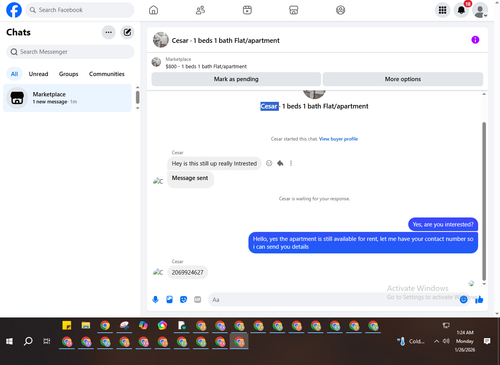
Task: Open Windows Task View
Action: (47, 341)
